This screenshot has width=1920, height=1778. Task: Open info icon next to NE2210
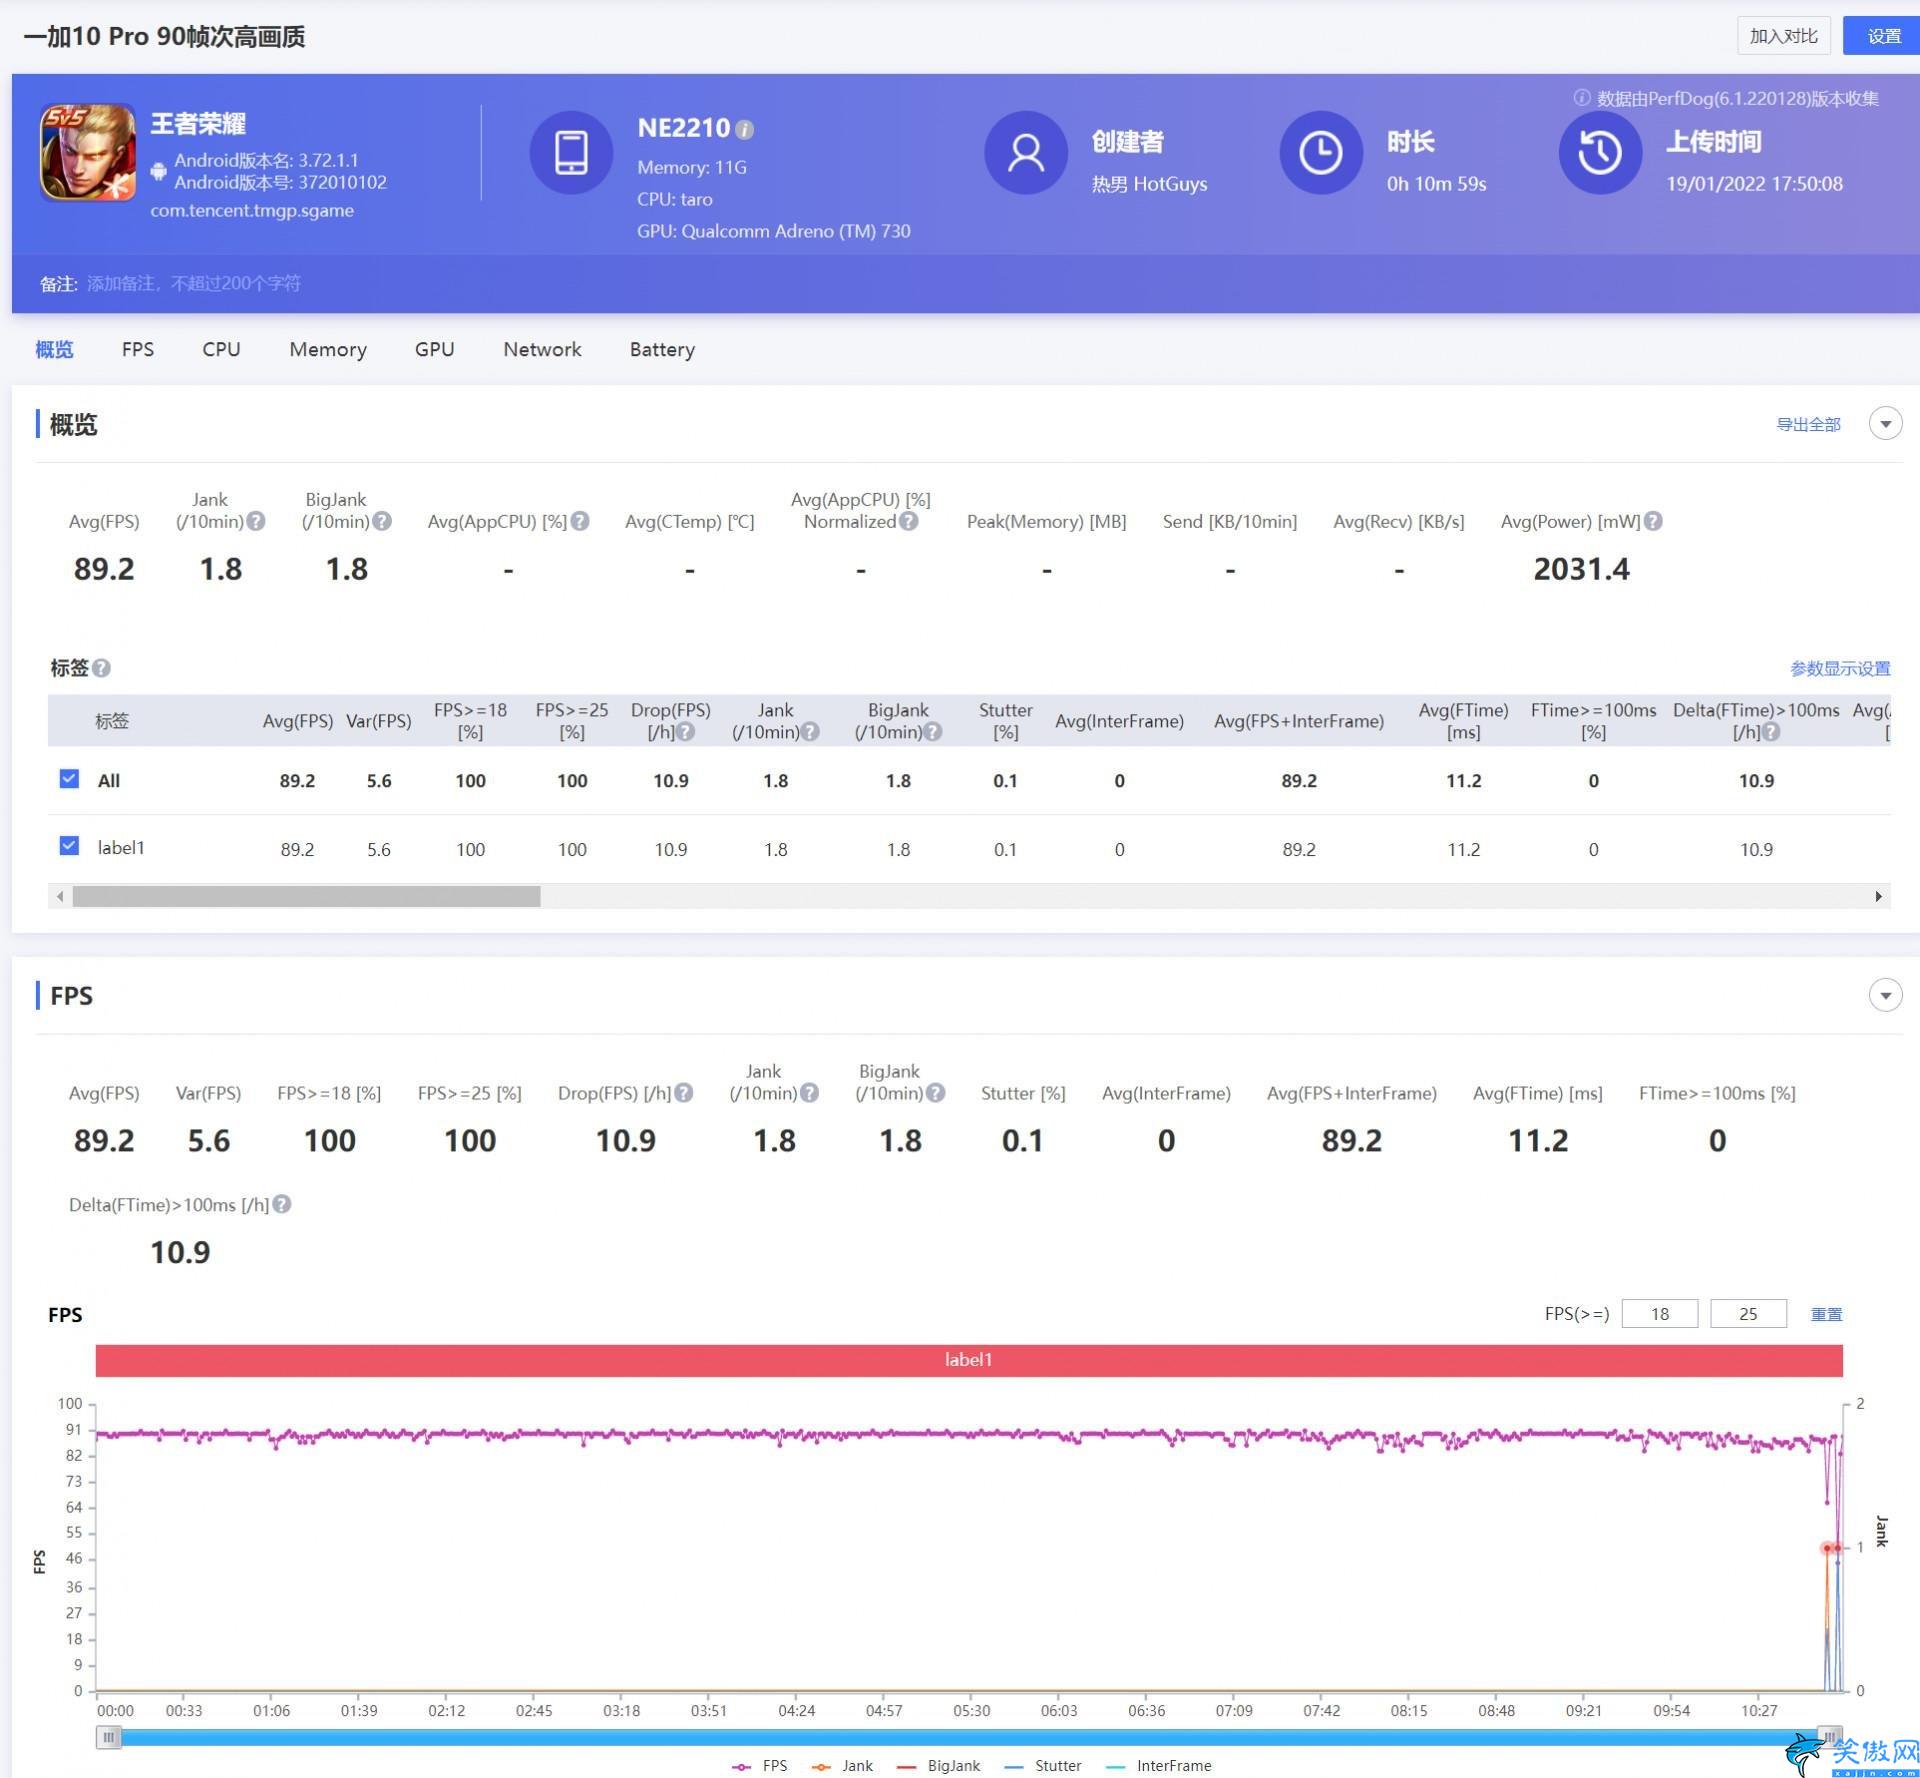click(x=744, y=129)
